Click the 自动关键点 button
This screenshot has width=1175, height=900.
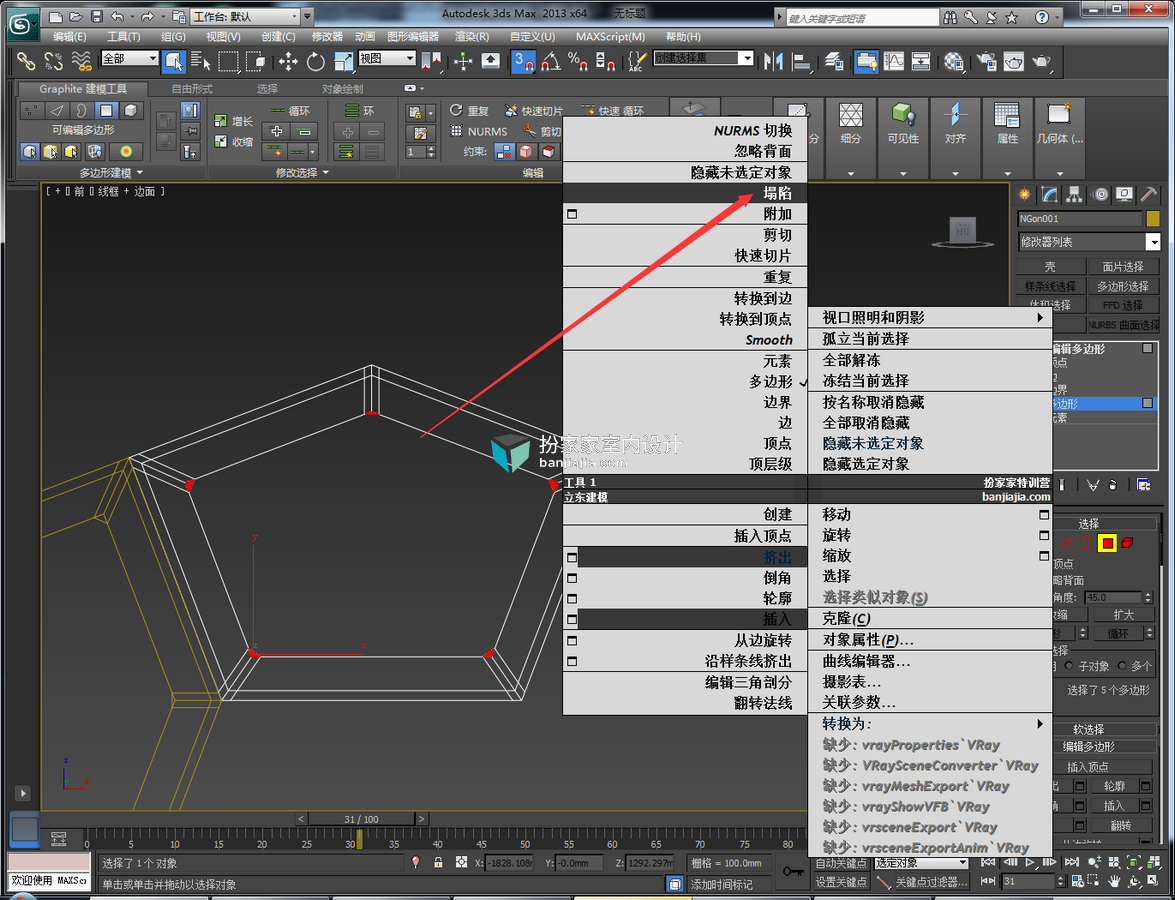click(841, 863)
